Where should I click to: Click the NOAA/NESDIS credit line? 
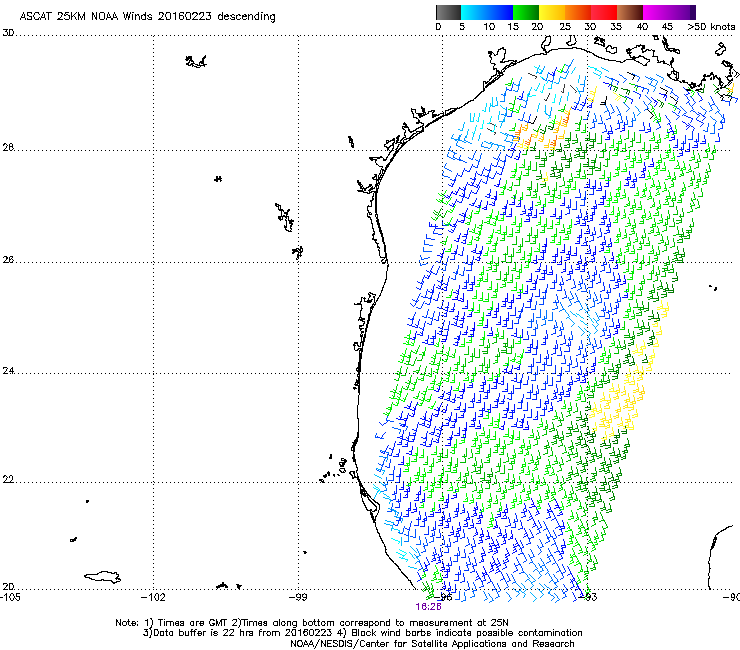pyautogui.click(x=432, y=643)
